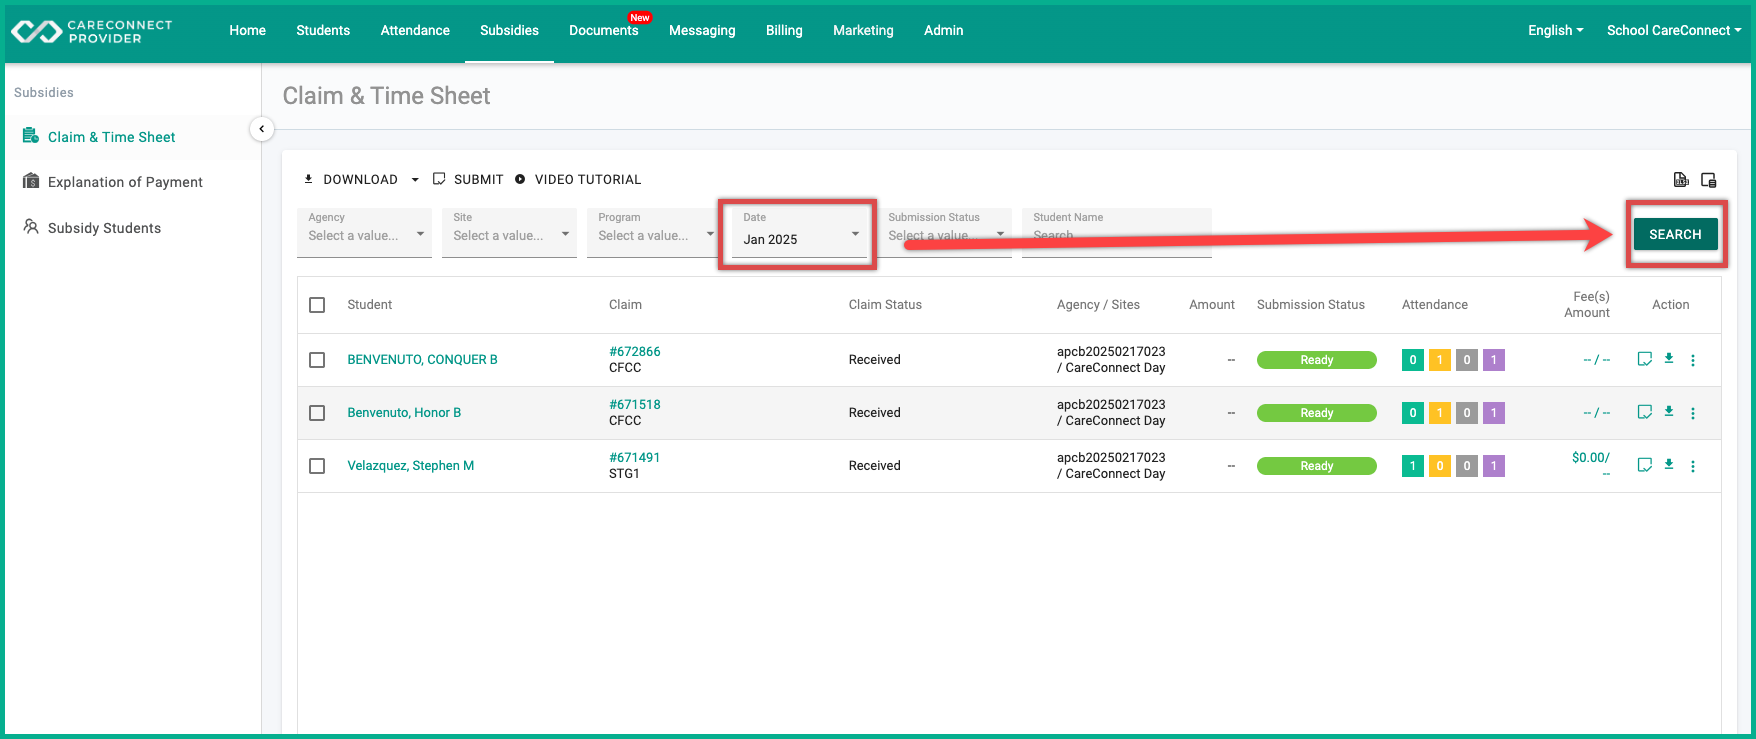The image size is (1756, 739).
Task: Click the table column settings icon
Action: 1709,180
